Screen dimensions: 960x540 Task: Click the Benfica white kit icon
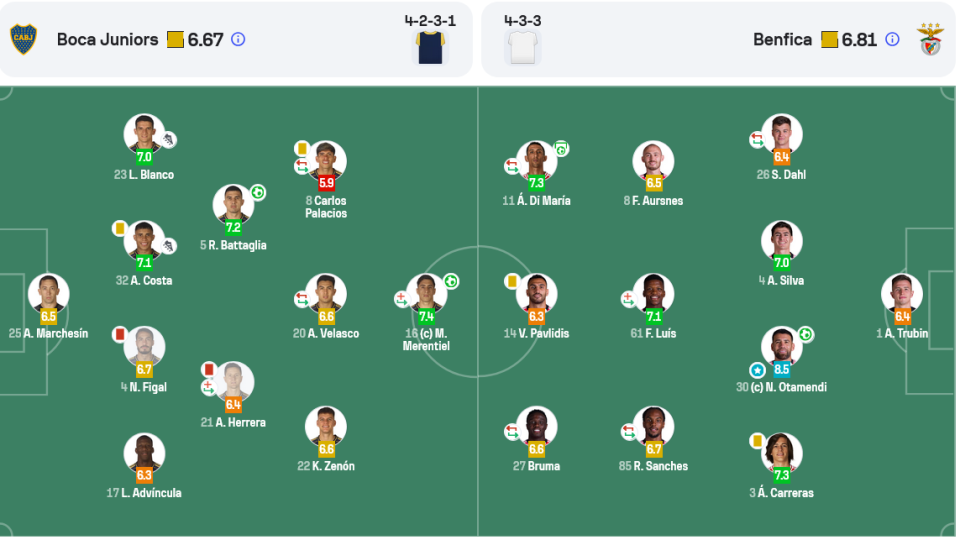pos(523,48)
